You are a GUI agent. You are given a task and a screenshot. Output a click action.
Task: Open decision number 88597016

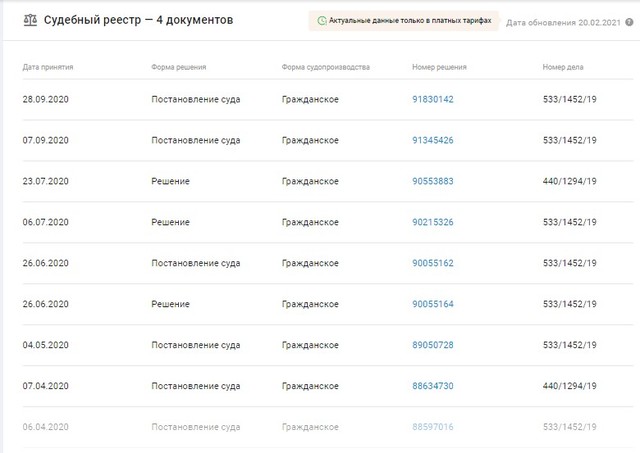pyautogui.click(x=433, y=427)
